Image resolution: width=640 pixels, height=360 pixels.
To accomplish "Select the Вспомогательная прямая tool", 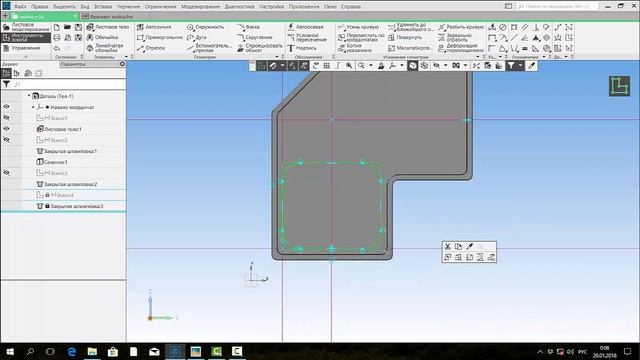I will coord(209,48).
